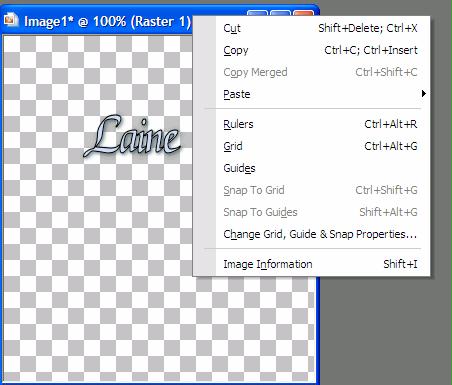Open Image Information from the menu

click(312, 264)
